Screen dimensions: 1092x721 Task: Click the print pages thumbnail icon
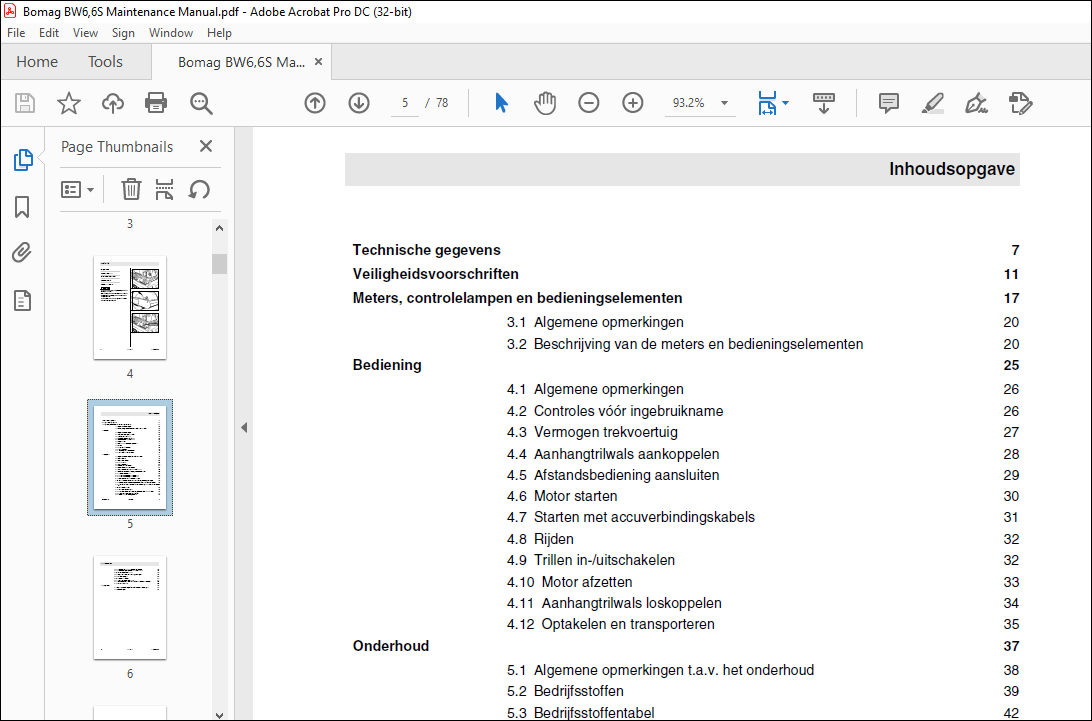pos(164,189)
